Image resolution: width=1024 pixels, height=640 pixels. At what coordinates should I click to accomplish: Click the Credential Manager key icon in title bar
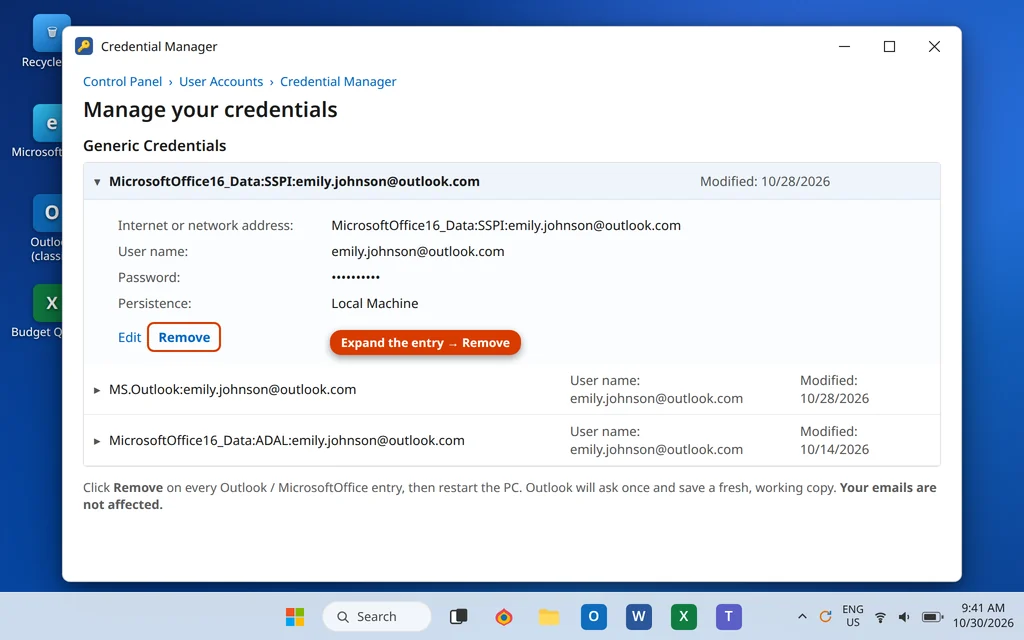coord(84,46)
